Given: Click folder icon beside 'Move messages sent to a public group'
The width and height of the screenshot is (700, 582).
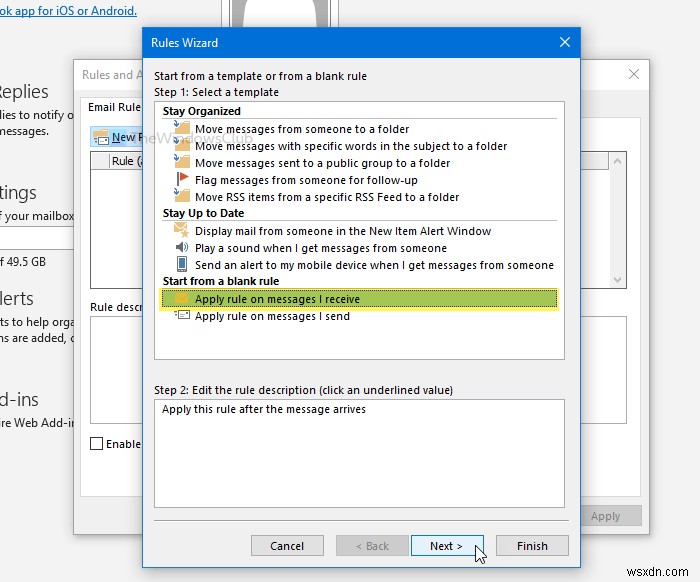Looking at the screenshot, I should point(182,161).
